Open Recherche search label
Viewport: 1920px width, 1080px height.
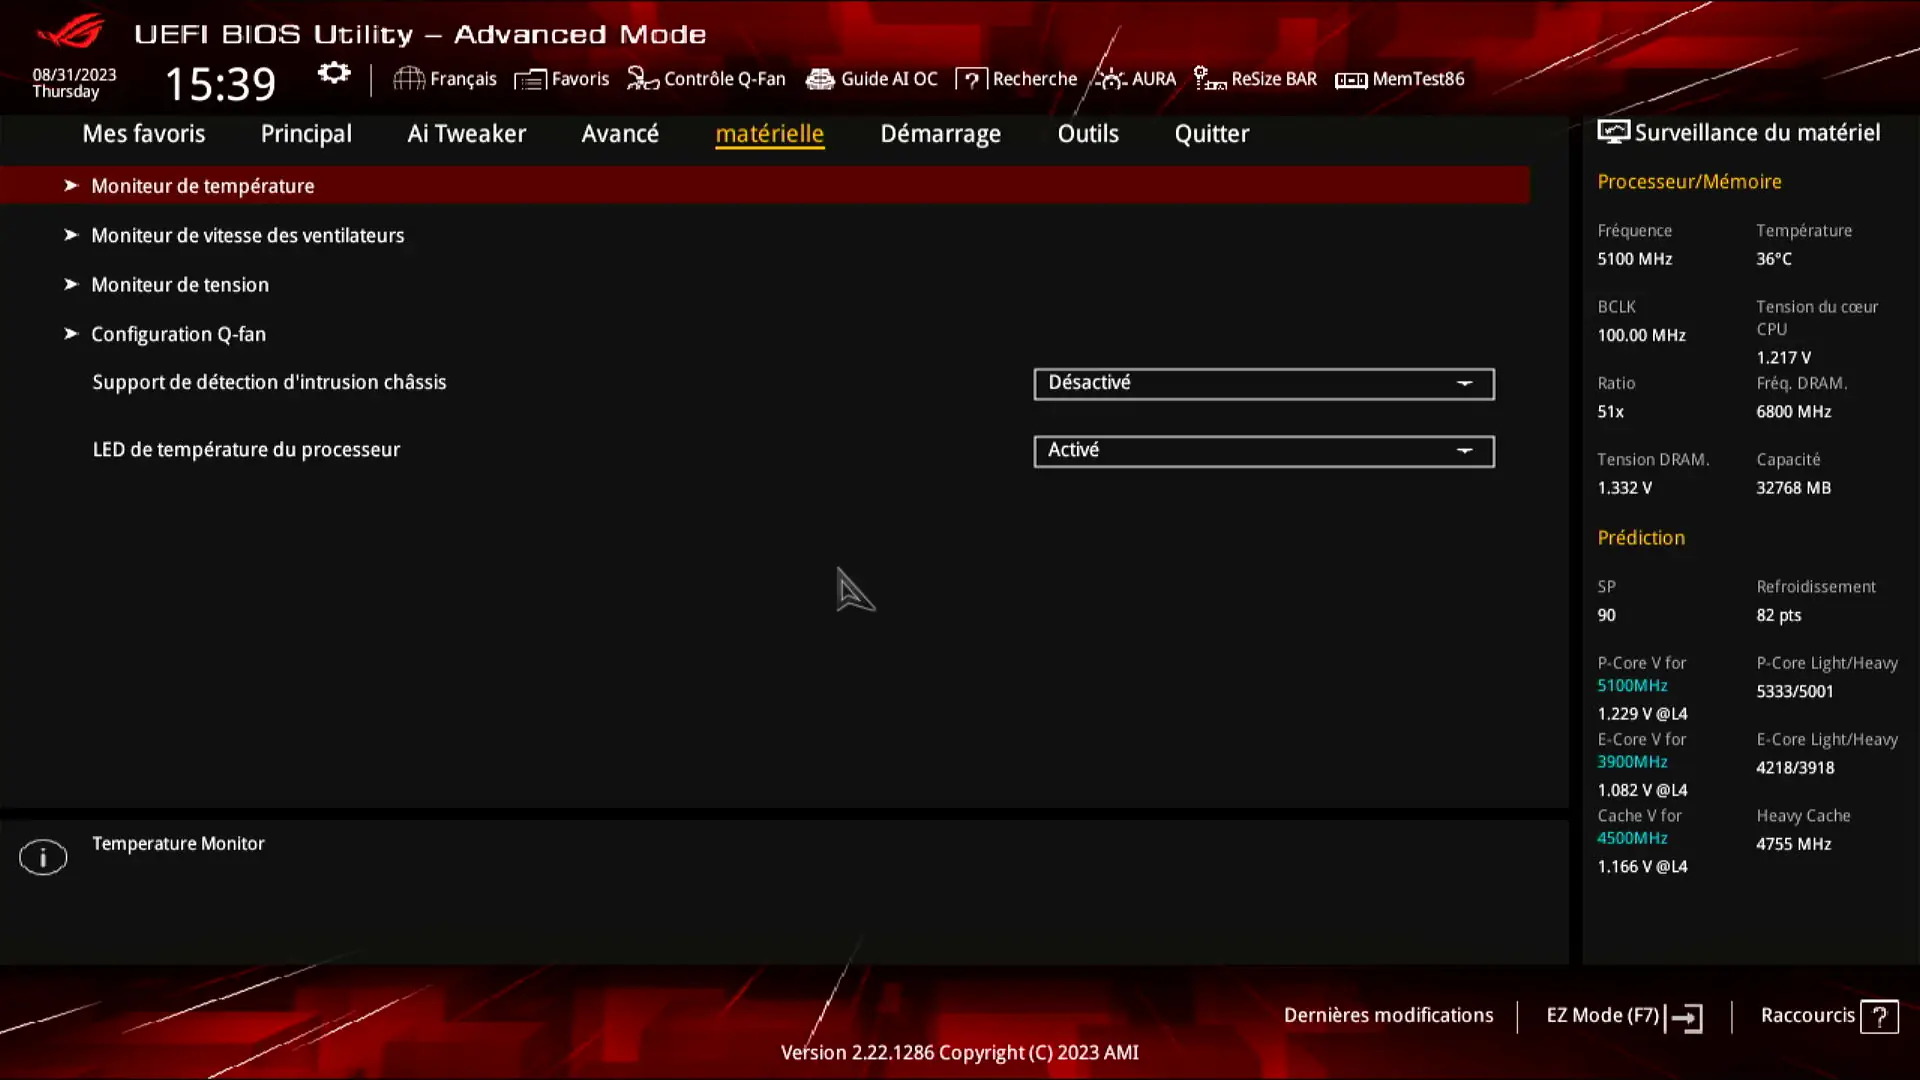(x=1034, y=79)
